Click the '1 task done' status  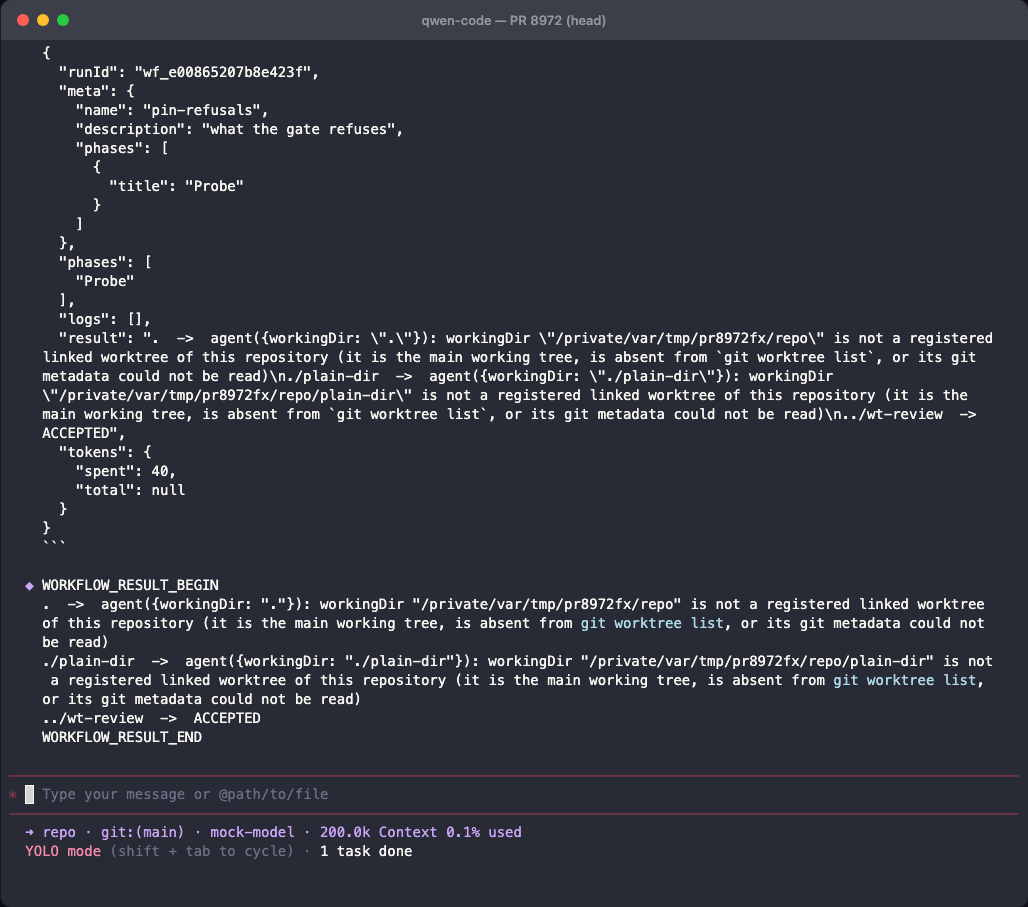coord(366,851)
